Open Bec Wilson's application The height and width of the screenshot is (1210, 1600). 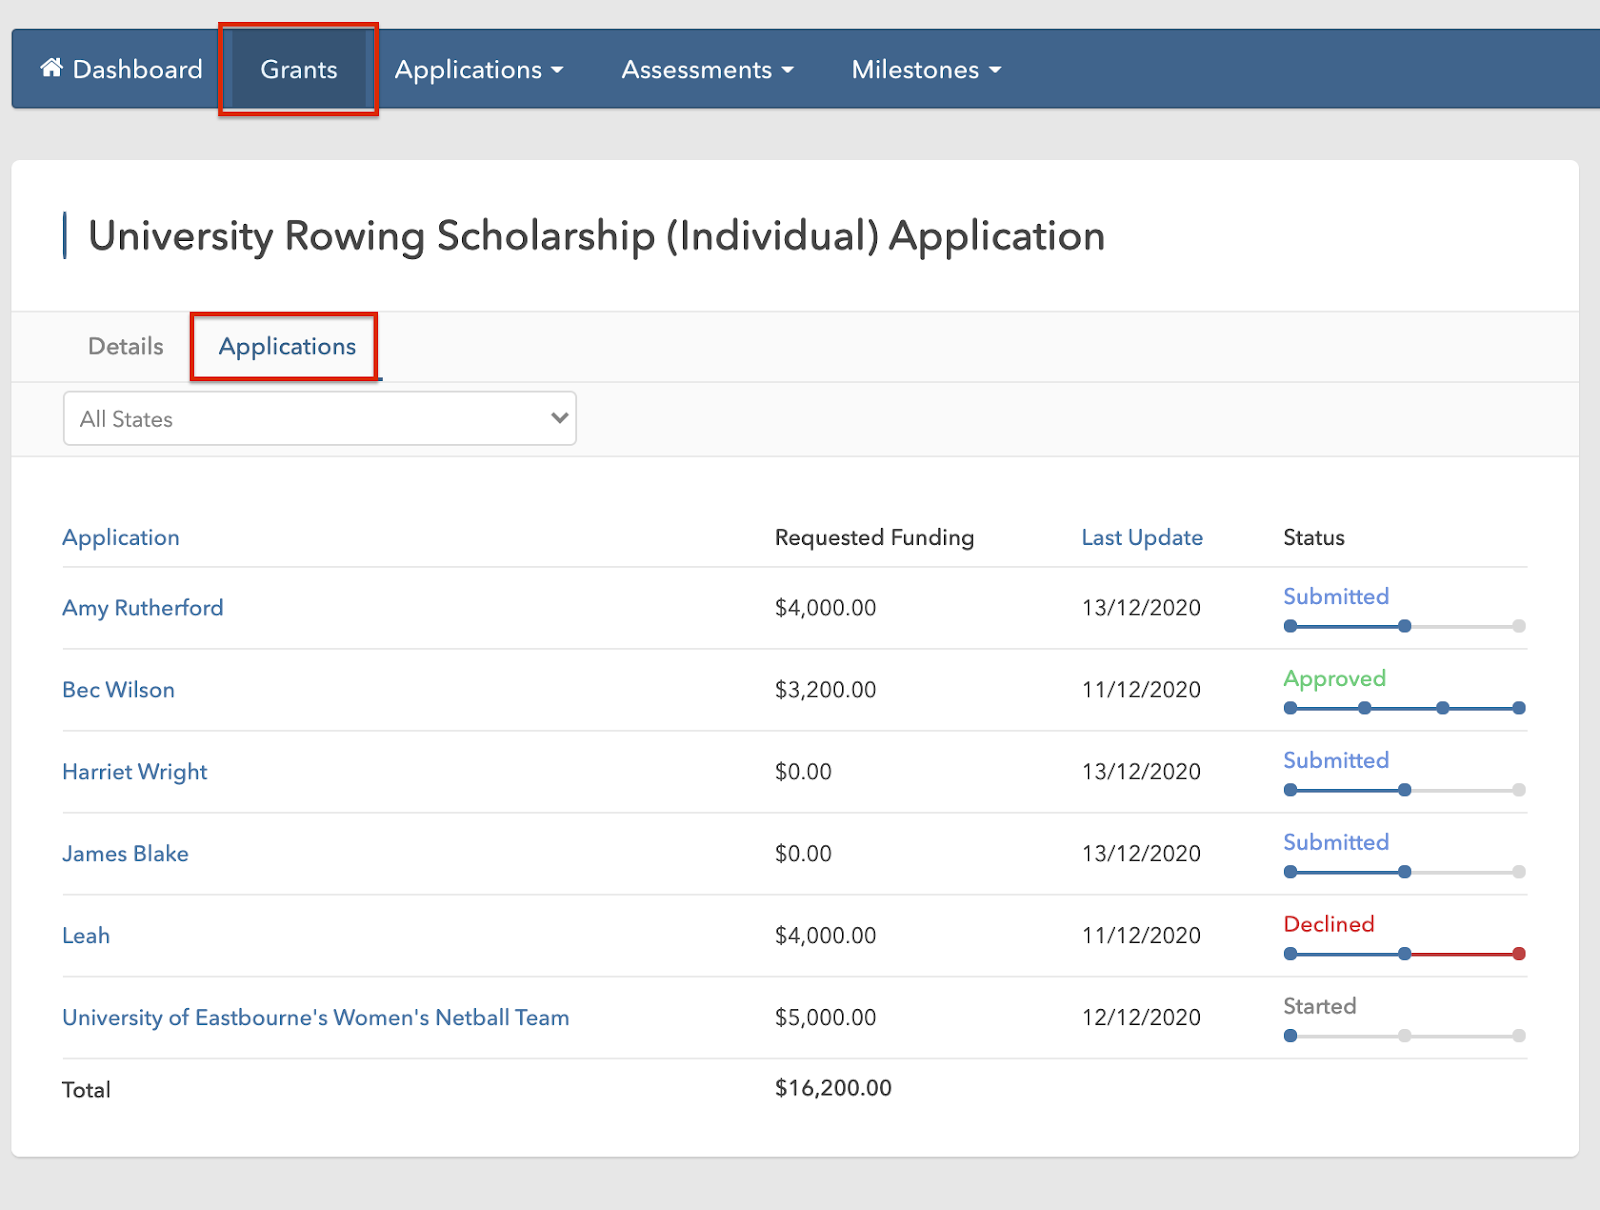(118, 690)
